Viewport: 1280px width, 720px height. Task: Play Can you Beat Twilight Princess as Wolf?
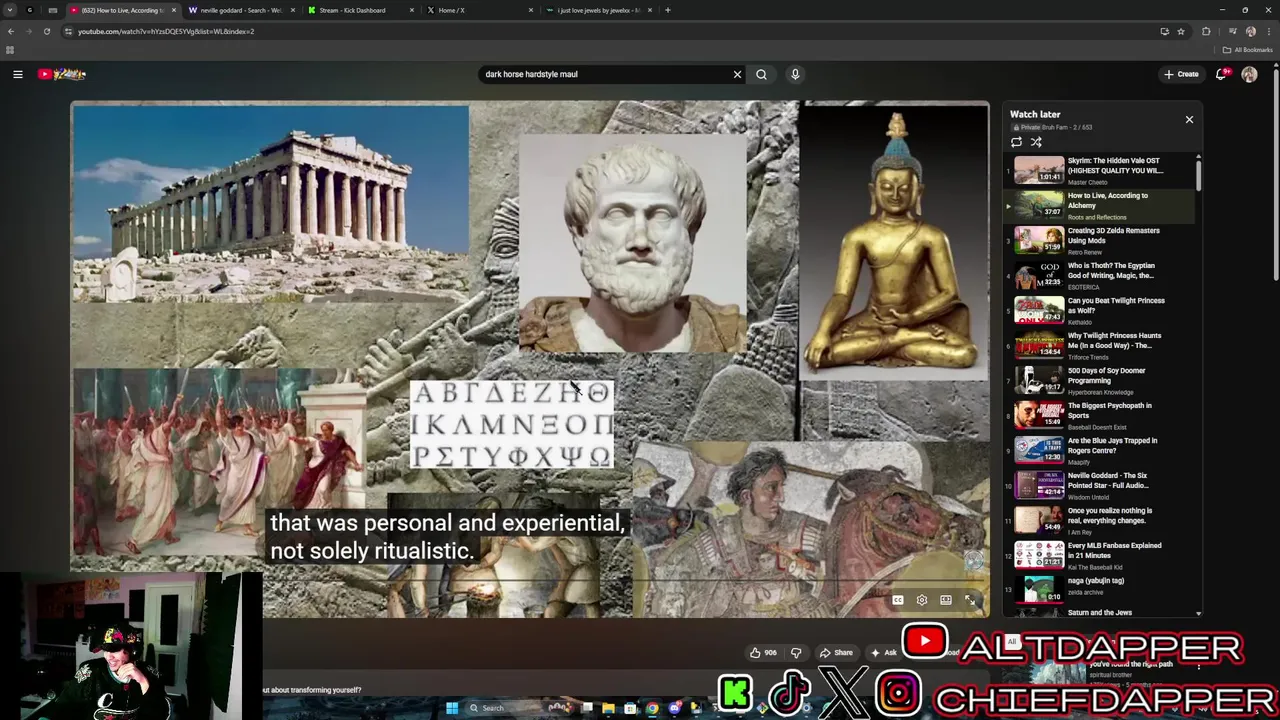click(1100, 310)
